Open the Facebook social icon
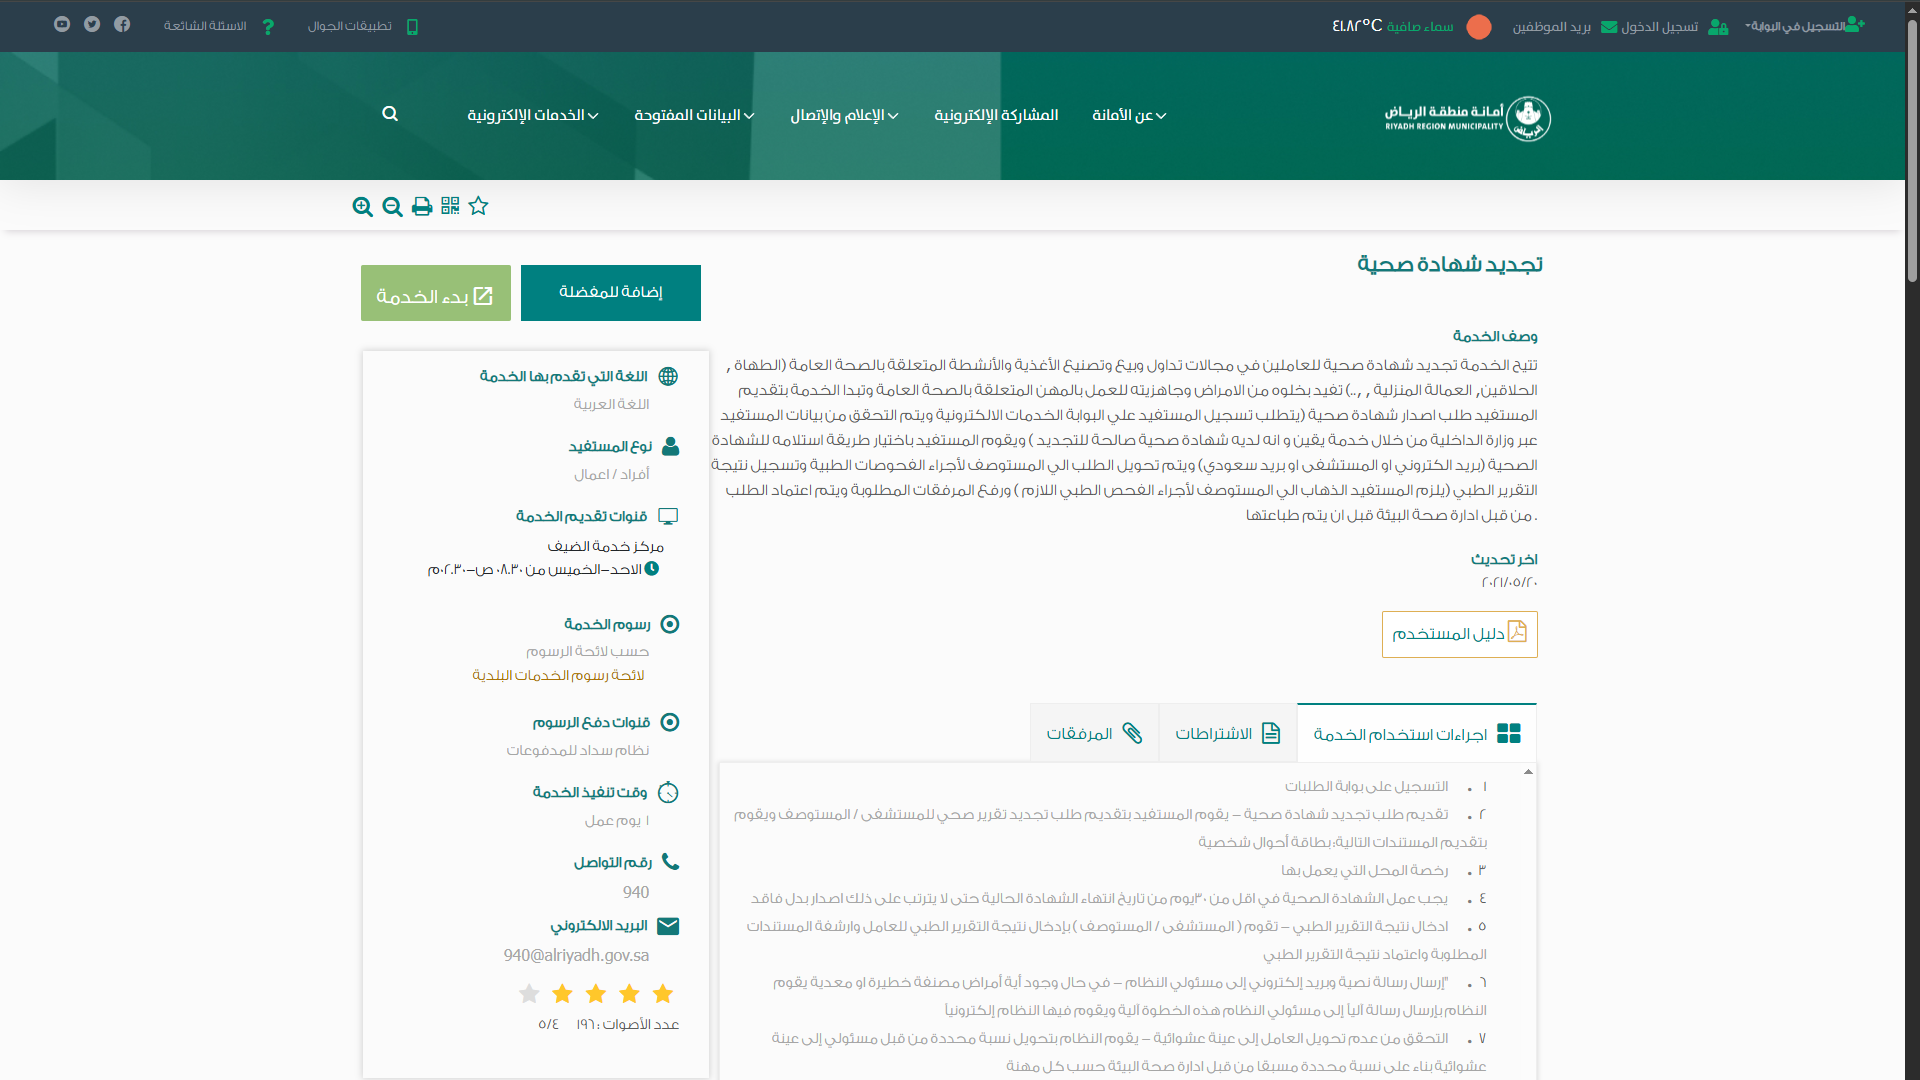 pos(122,24)
